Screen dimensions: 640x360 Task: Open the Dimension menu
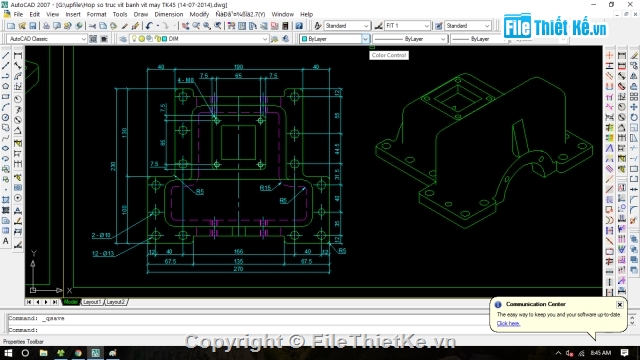pyautogui.click(x=169, y=14)
